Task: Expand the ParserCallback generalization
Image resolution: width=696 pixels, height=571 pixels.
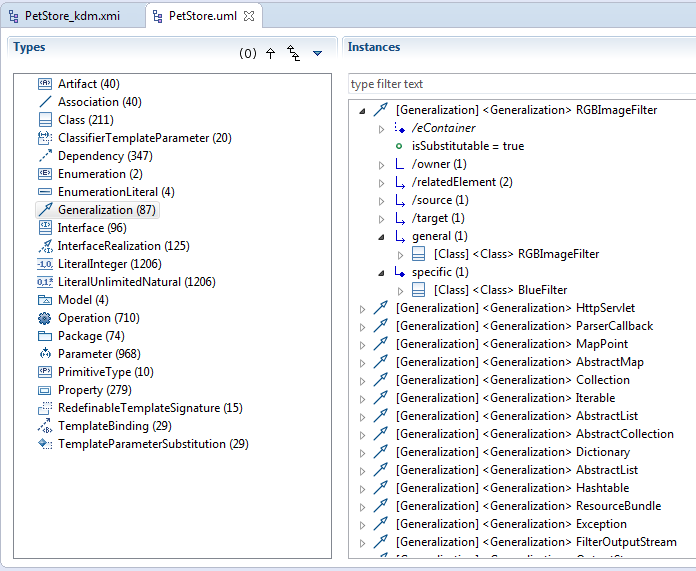Action: [363, 327]
